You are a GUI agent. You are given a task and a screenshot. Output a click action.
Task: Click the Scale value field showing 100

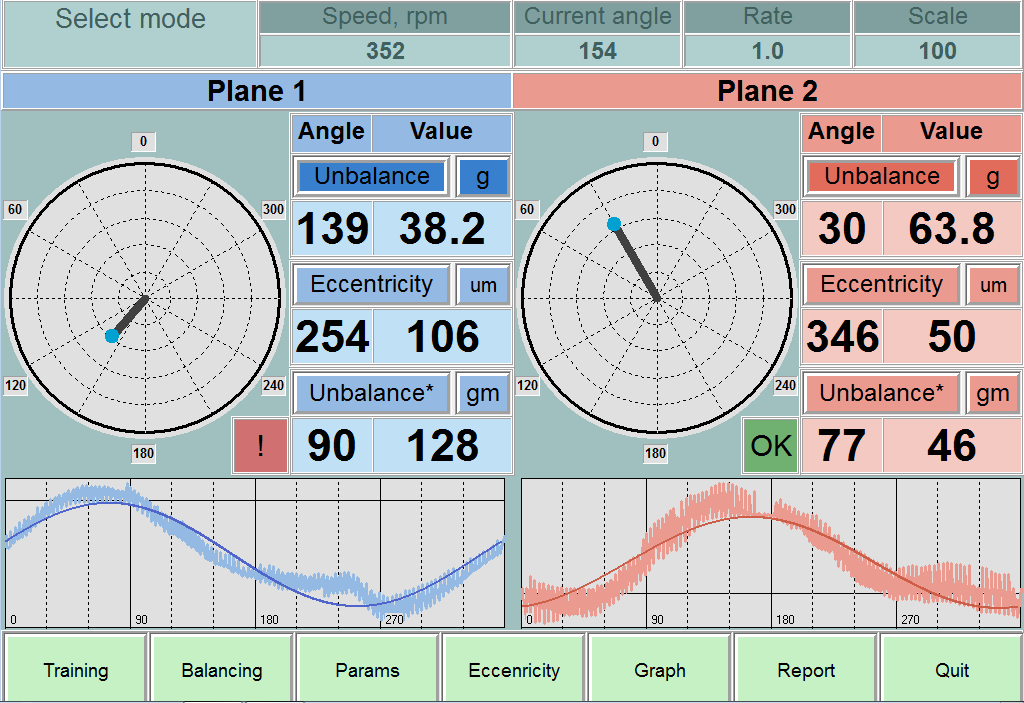[x=937, y=51]
